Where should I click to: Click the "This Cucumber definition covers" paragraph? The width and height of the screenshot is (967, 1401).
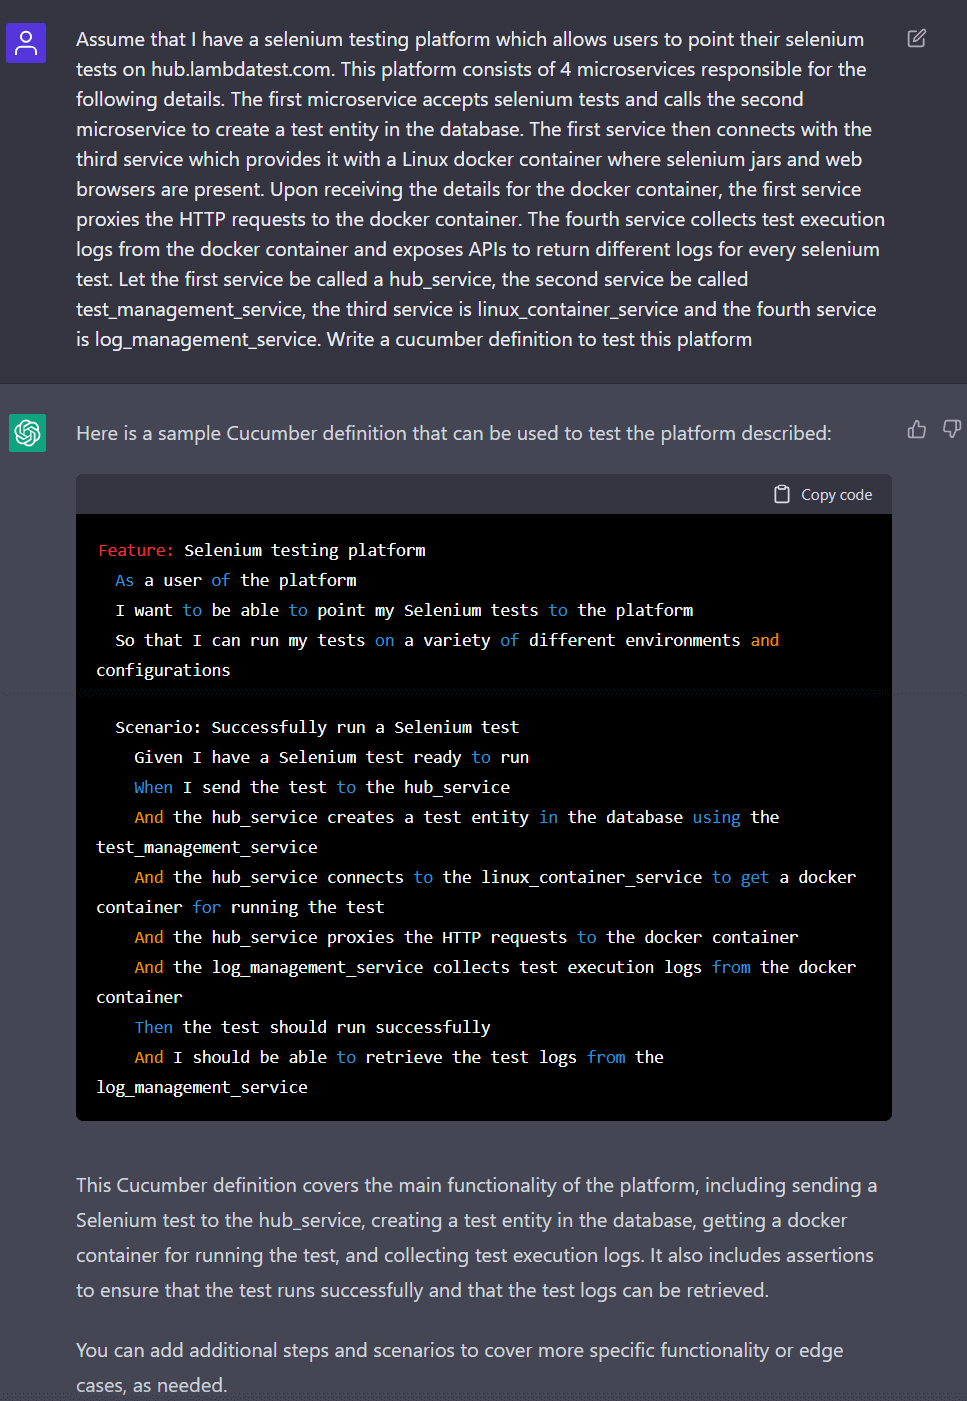point(476,1237)
